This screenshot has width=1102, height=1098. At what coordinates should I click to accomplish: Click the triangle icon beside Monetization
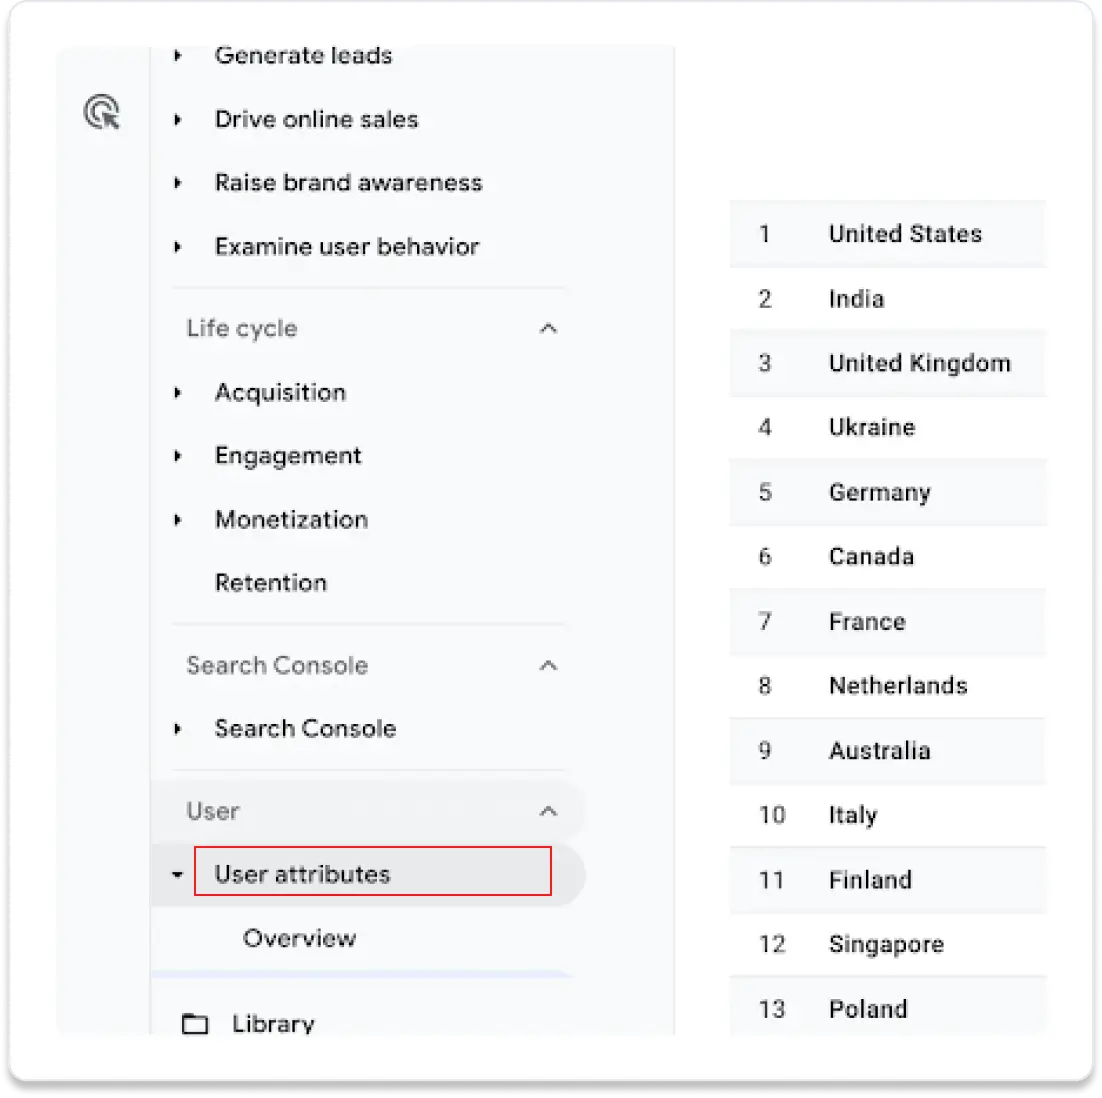[x=178, y=520]
